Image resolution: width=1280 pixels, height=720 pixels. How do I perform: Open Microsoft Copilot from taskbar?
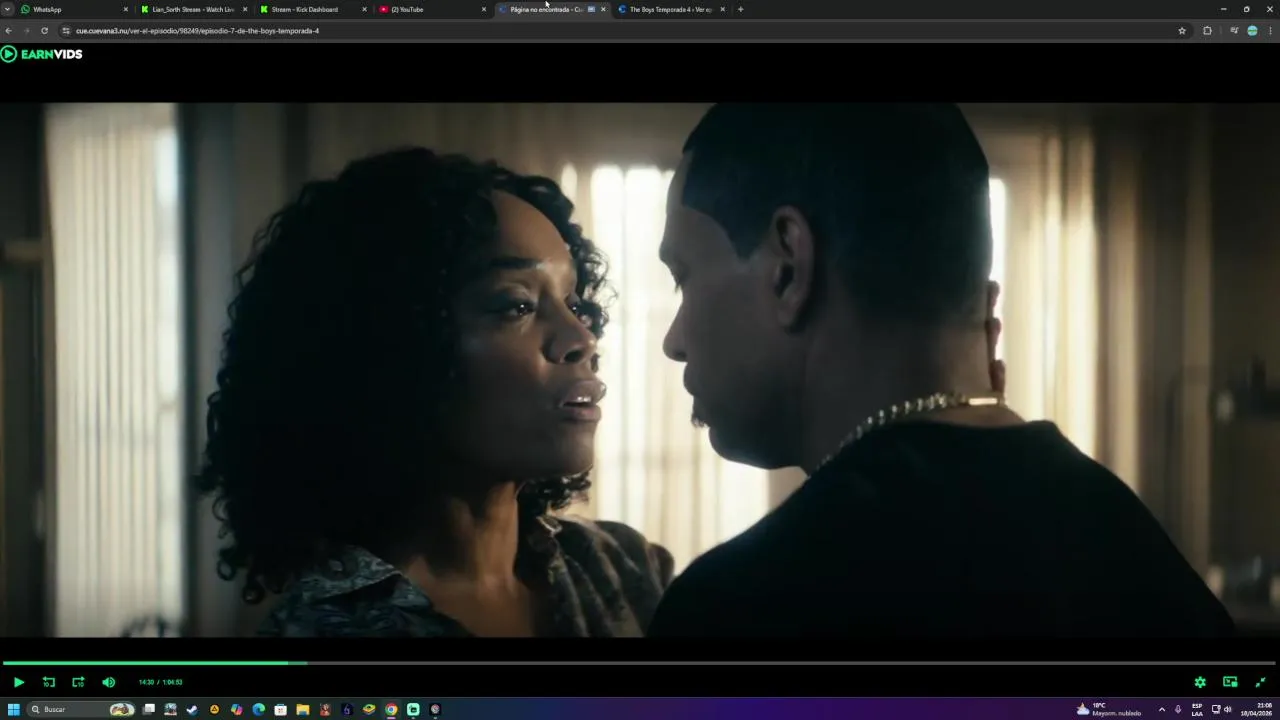pos(236,709)
